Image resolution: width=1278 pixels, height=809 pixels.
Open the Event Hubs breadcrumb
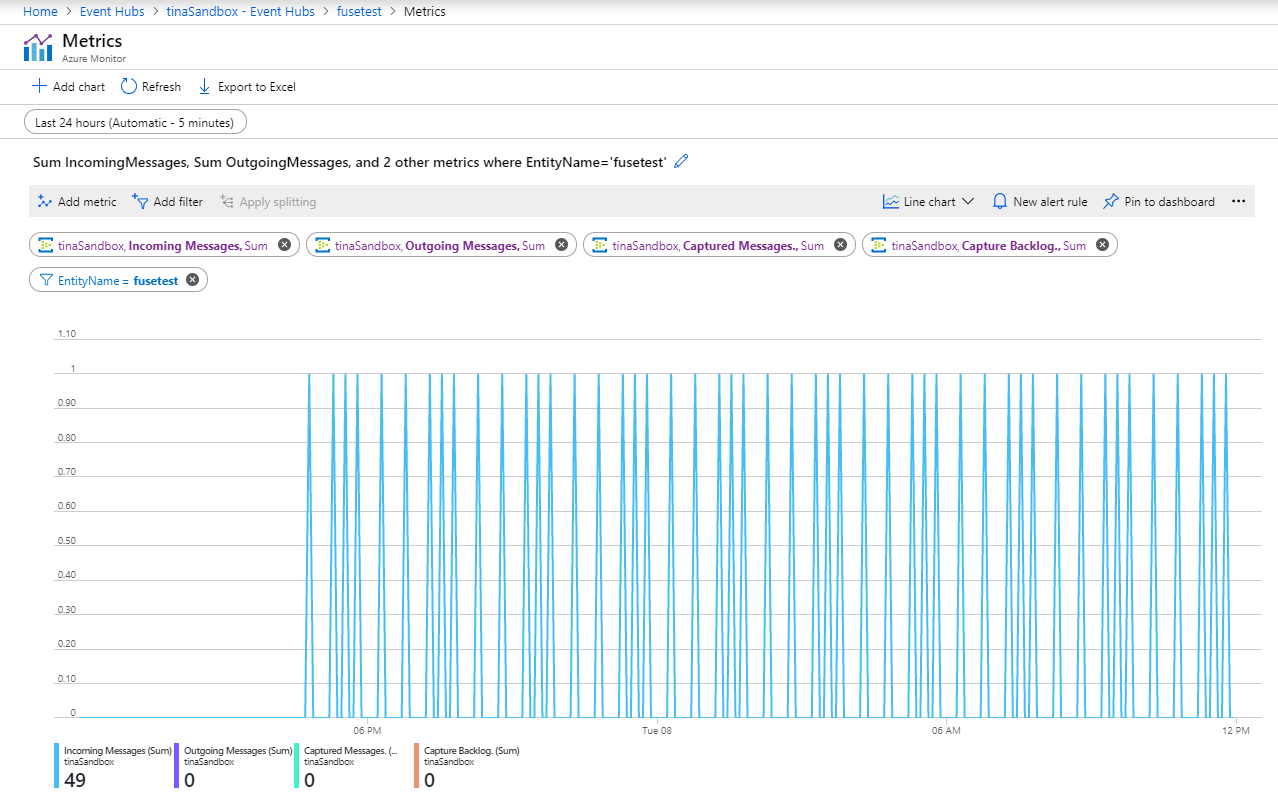pos(112,12)
